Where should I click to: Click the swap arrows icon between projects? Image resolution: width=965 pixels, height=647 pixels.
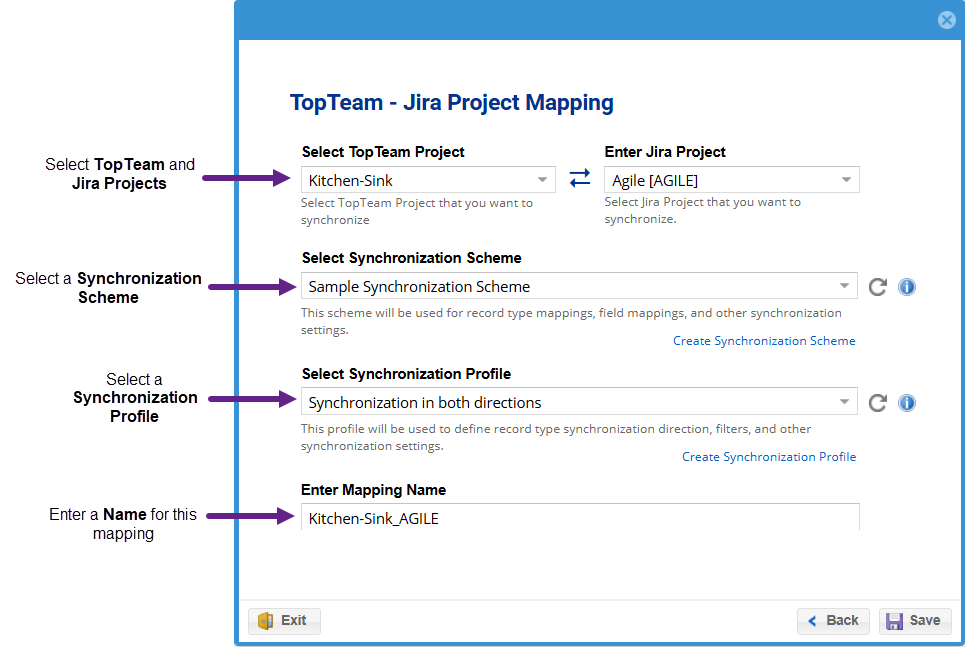coord(580,178)
